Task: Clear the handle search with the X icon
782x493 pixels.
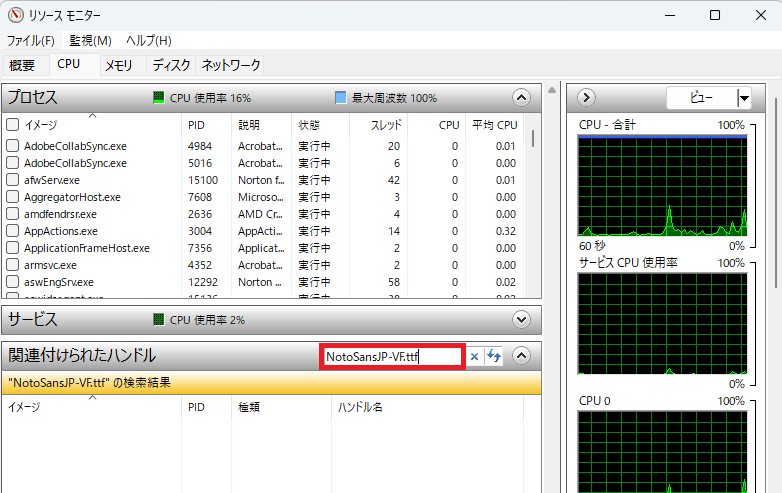Action: click(474, 356)
